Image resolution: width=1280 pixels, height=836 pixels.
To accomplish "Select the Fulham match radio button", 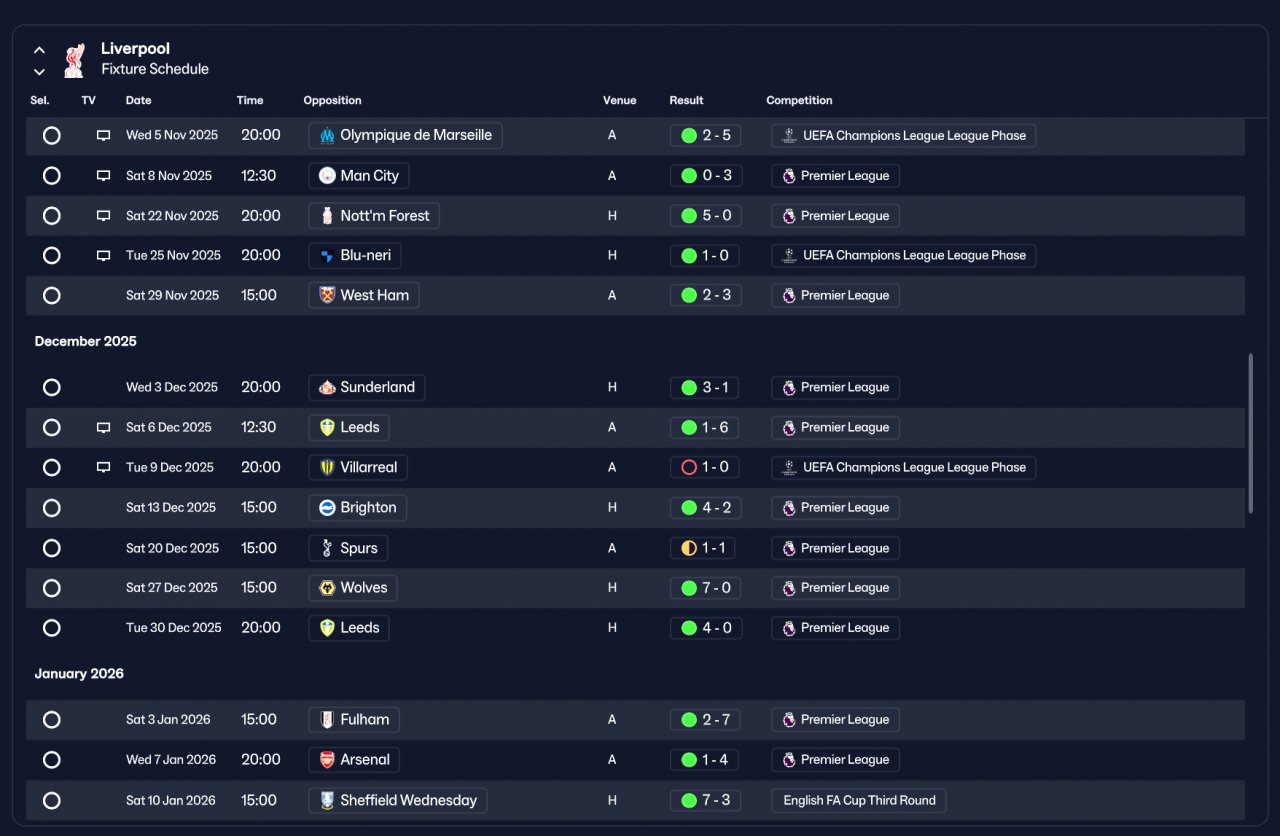I will (x=52, y=720).
